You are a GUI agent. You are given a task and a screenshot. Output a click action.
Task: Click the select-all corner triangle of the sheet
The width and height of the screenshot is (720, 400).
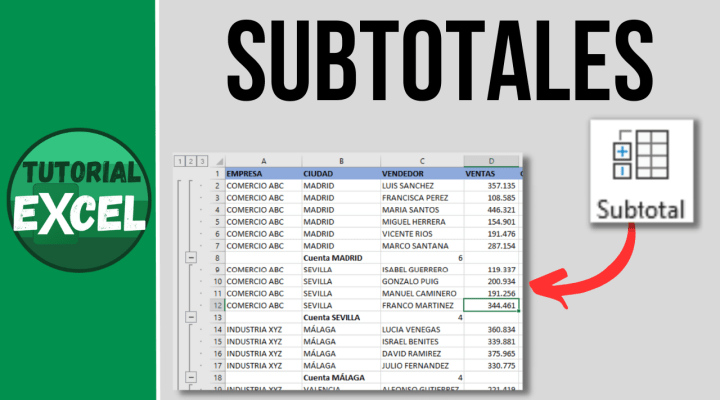click(x=219, y=161)
